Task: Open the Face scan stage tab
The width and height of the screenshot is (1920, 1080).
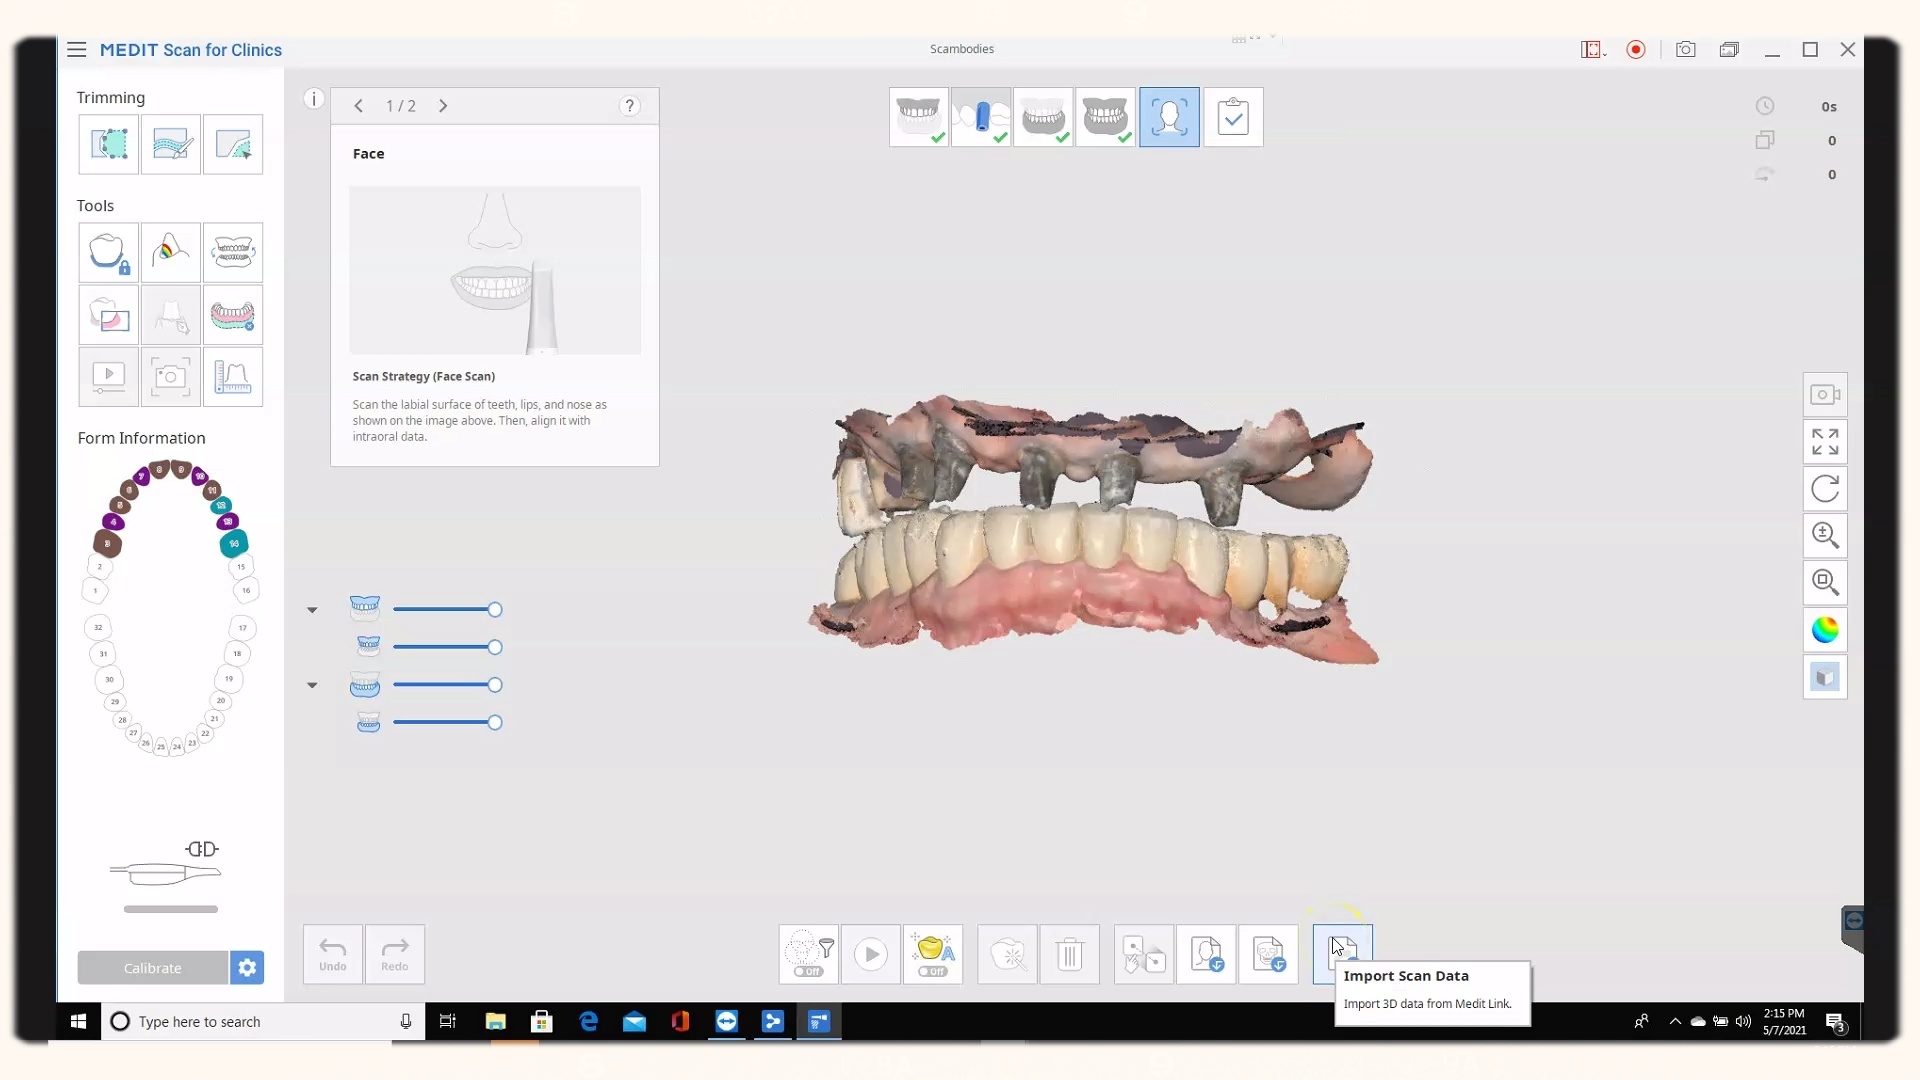Action: [x=1169, y=117]
